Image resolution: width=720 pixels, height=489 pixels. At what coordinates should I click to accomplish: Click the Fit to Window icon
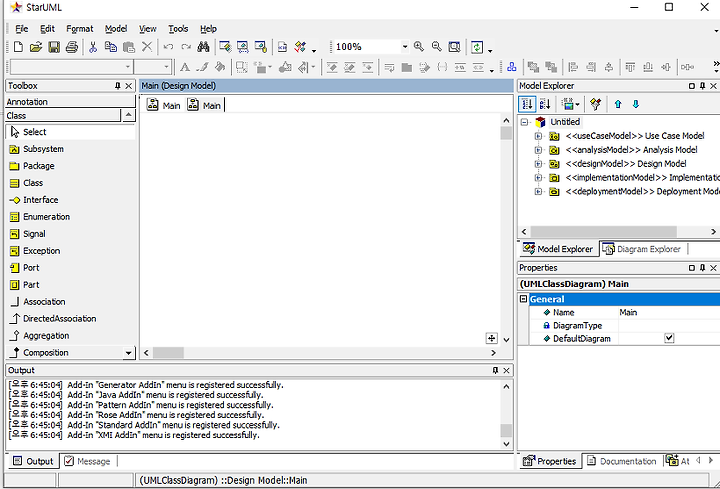pyautogui.click(x=454, y=47)
